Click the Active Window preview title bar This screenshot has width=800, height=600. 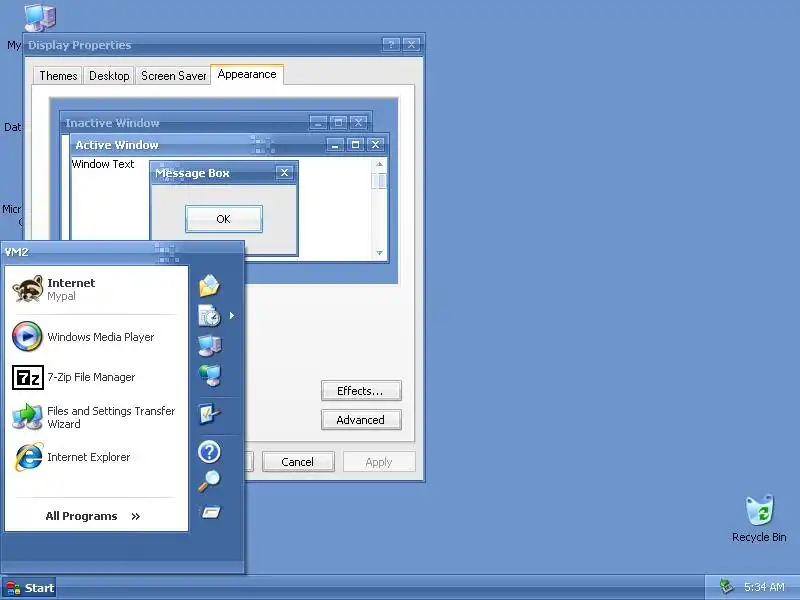coord(230,145)
